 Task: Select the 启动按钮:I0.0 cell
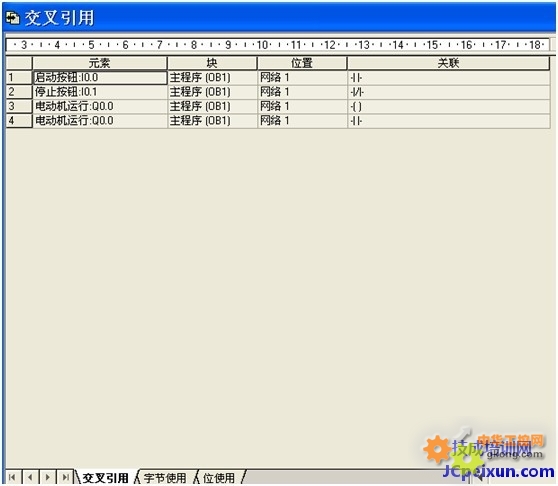click(x=100, y=78)
